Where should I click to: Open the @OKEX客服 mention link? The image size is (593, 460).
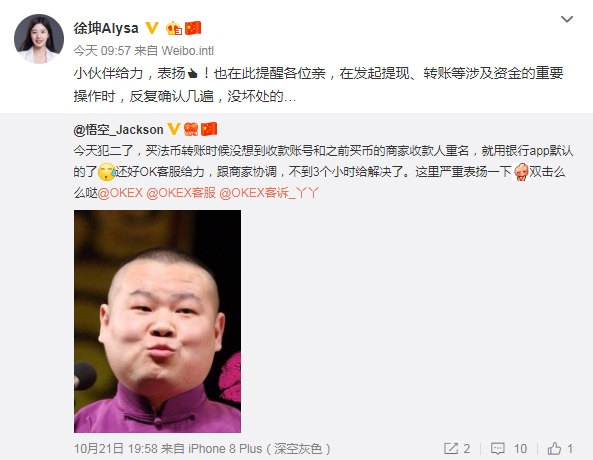pyautogui.click(x=181, y=193)
